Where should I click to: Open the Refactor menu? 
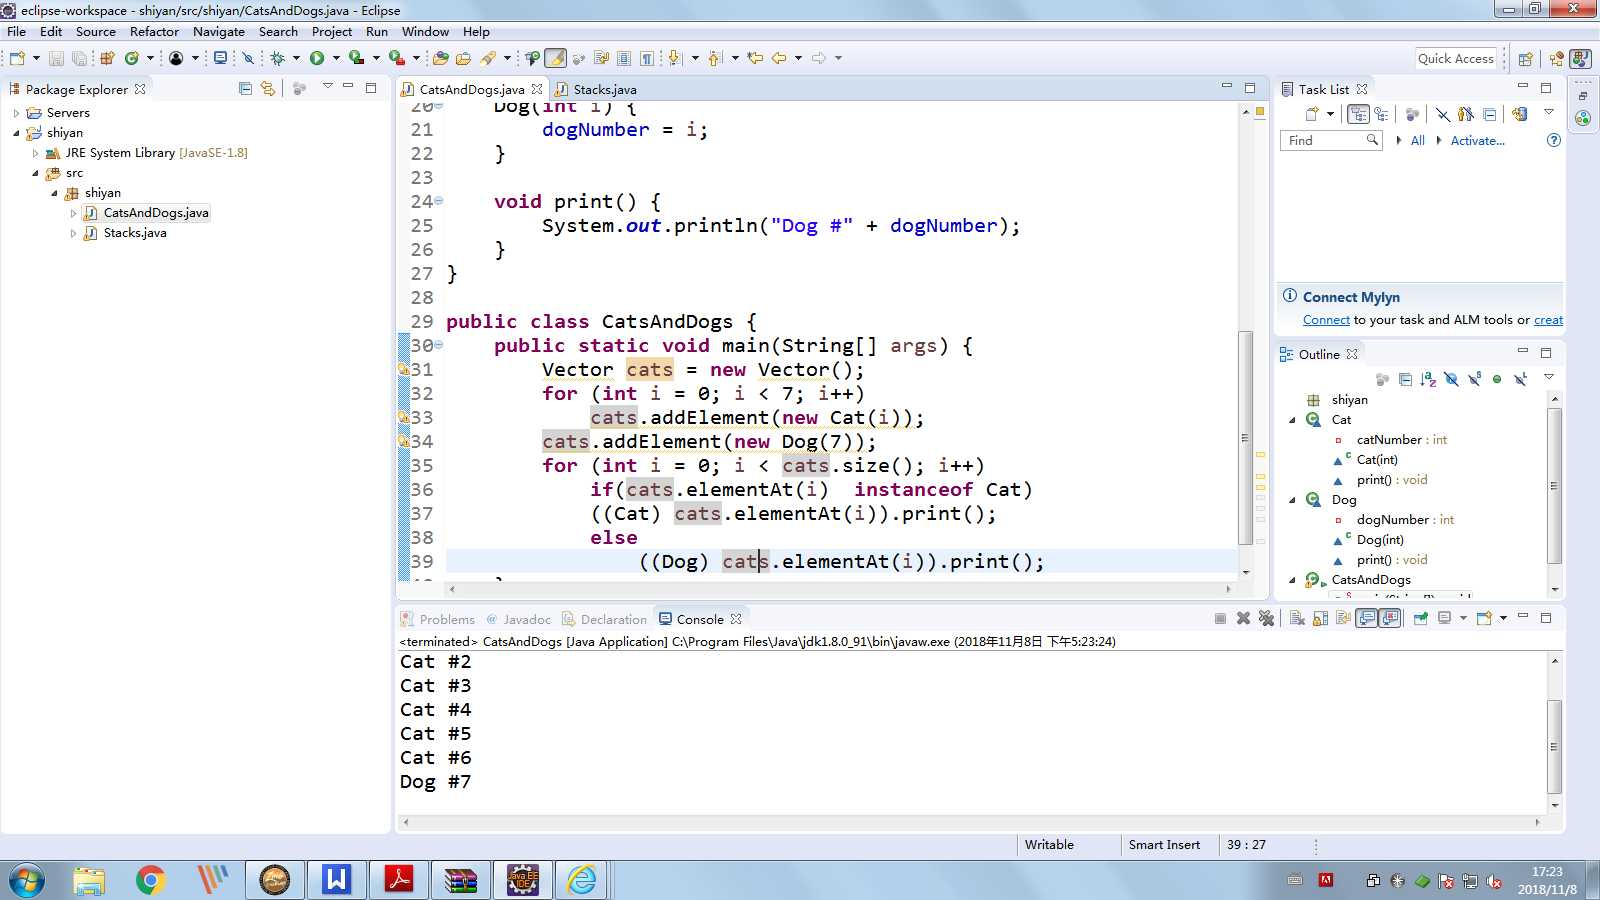(x=154, y=31)
